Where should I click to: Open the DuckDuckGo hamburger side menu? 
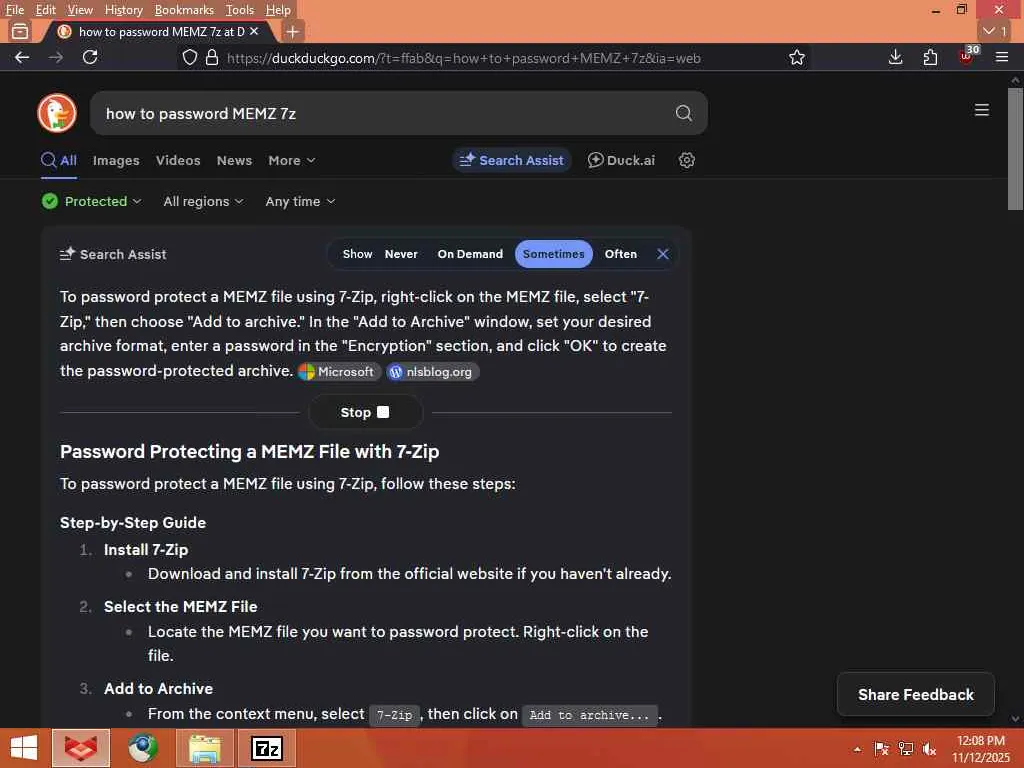(x=982, y=110)
